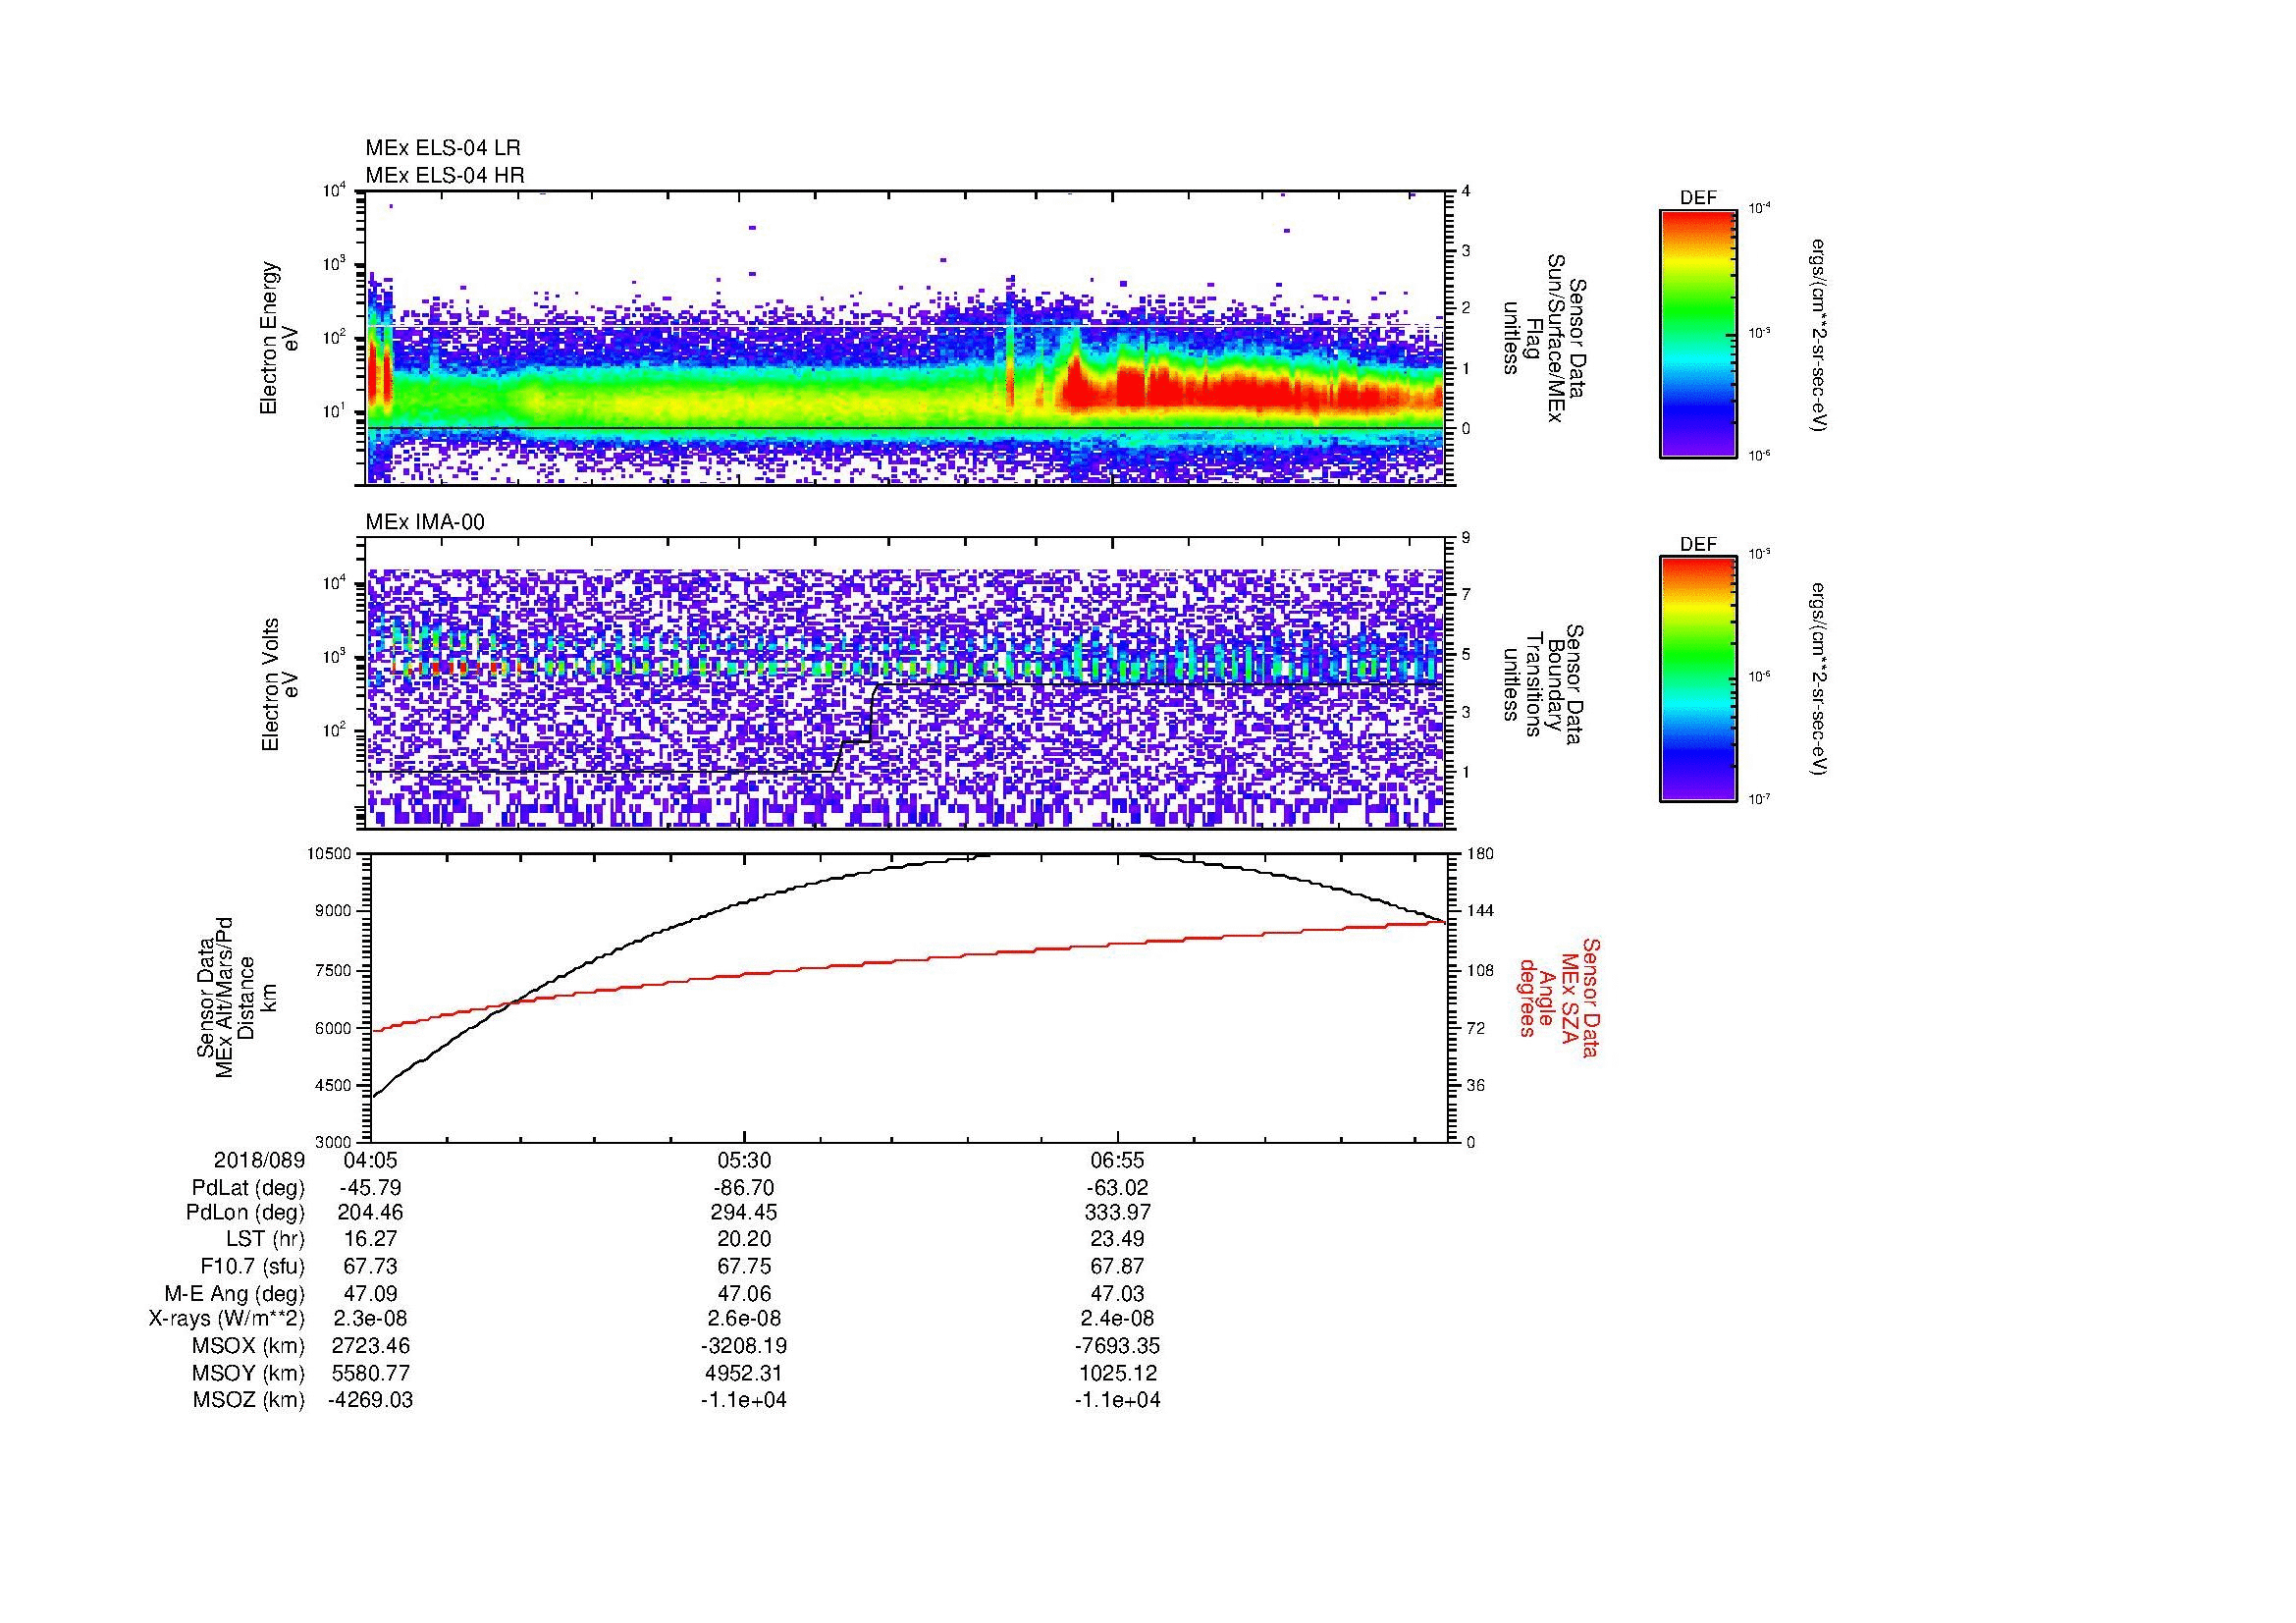Click the 'X-rays (W/m**2)' row label
This screenshot has width=2296, height=1623.
[x=227, y=1319]
